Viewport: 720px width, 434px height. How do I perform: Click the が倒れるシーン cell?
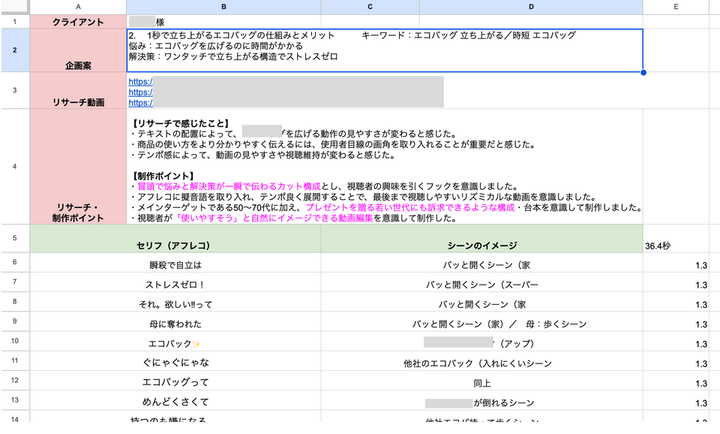point(482,401)
